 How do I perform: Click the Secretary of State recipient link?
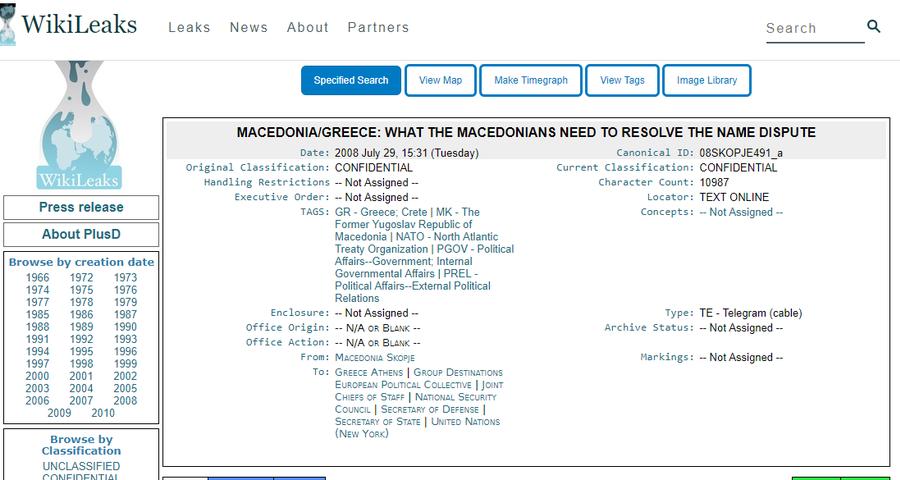378,422
